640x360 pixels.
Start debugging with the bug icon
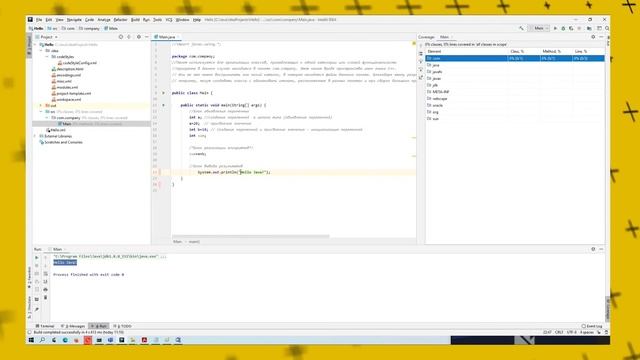pos(563,29)
